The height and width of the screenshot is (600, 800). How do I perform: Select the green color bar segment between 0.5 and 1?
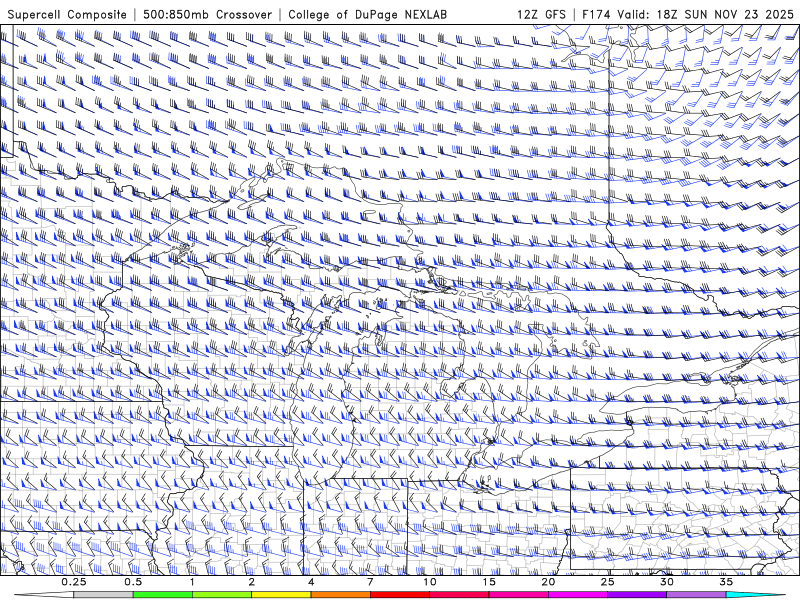point(162,595)
